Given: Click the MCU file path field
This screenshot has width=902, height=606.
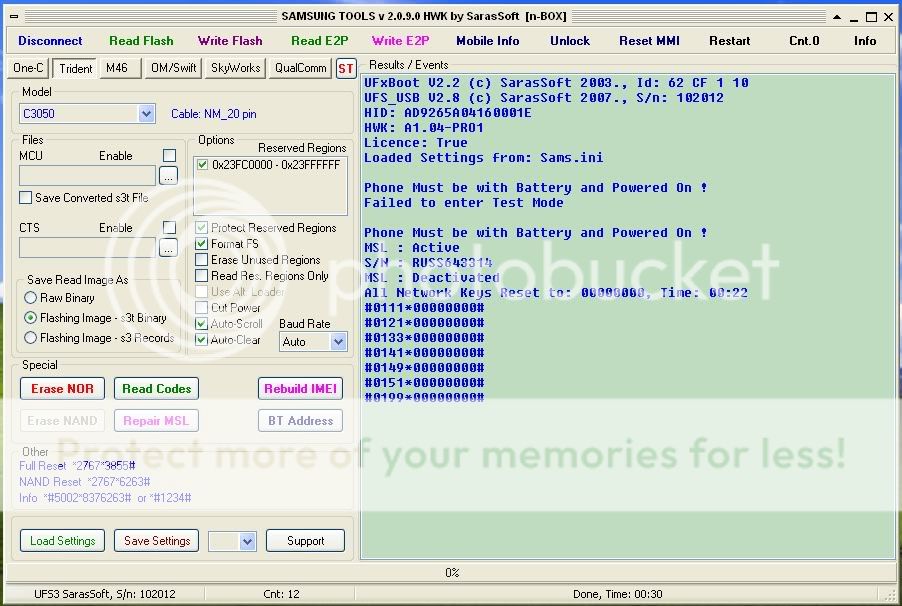Looking at the screenshot, I should coord(87,176).
